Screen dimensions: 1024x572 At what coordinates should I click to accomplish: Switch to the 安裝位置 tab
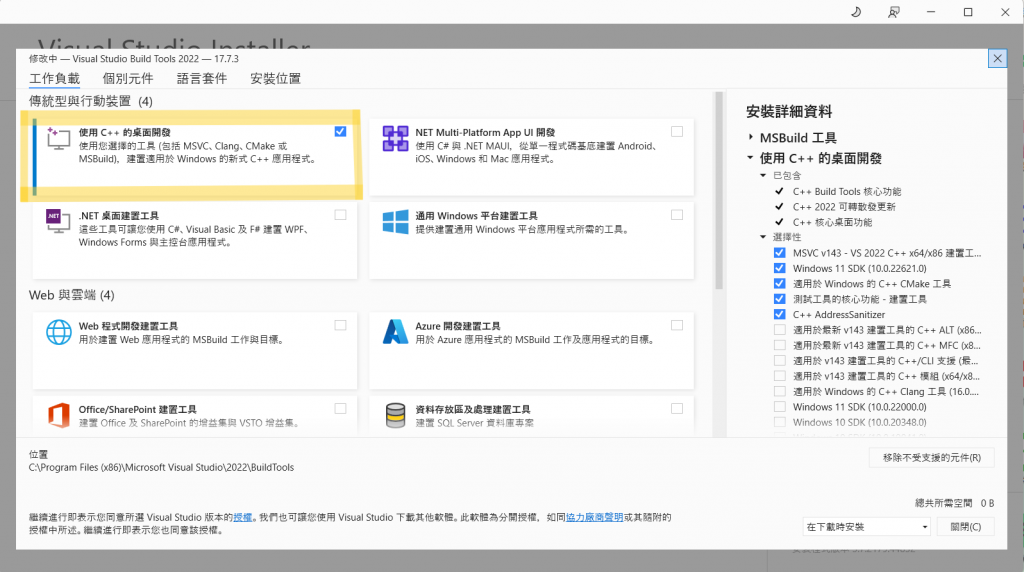click(276, 78)
